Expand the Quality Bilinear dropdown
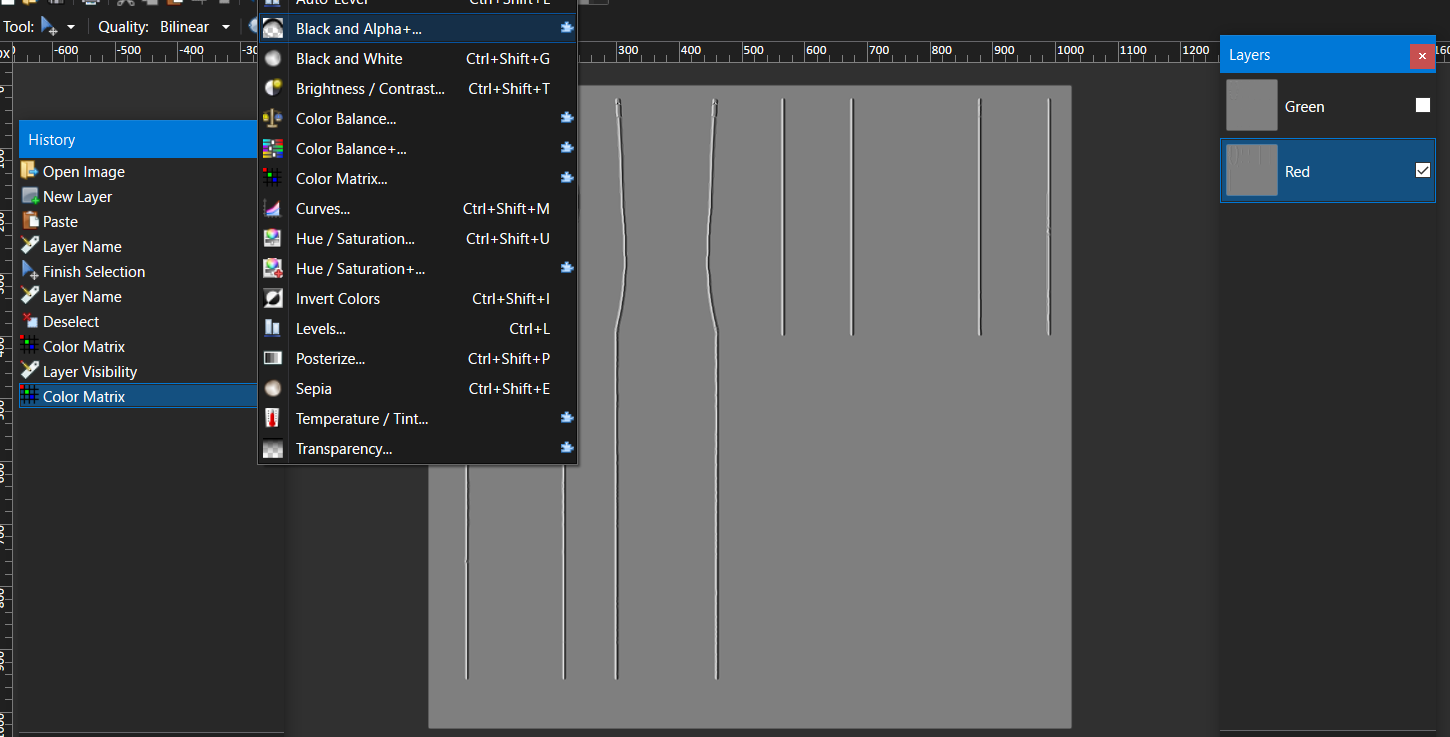1450x737 pixels. click(196, 27)
